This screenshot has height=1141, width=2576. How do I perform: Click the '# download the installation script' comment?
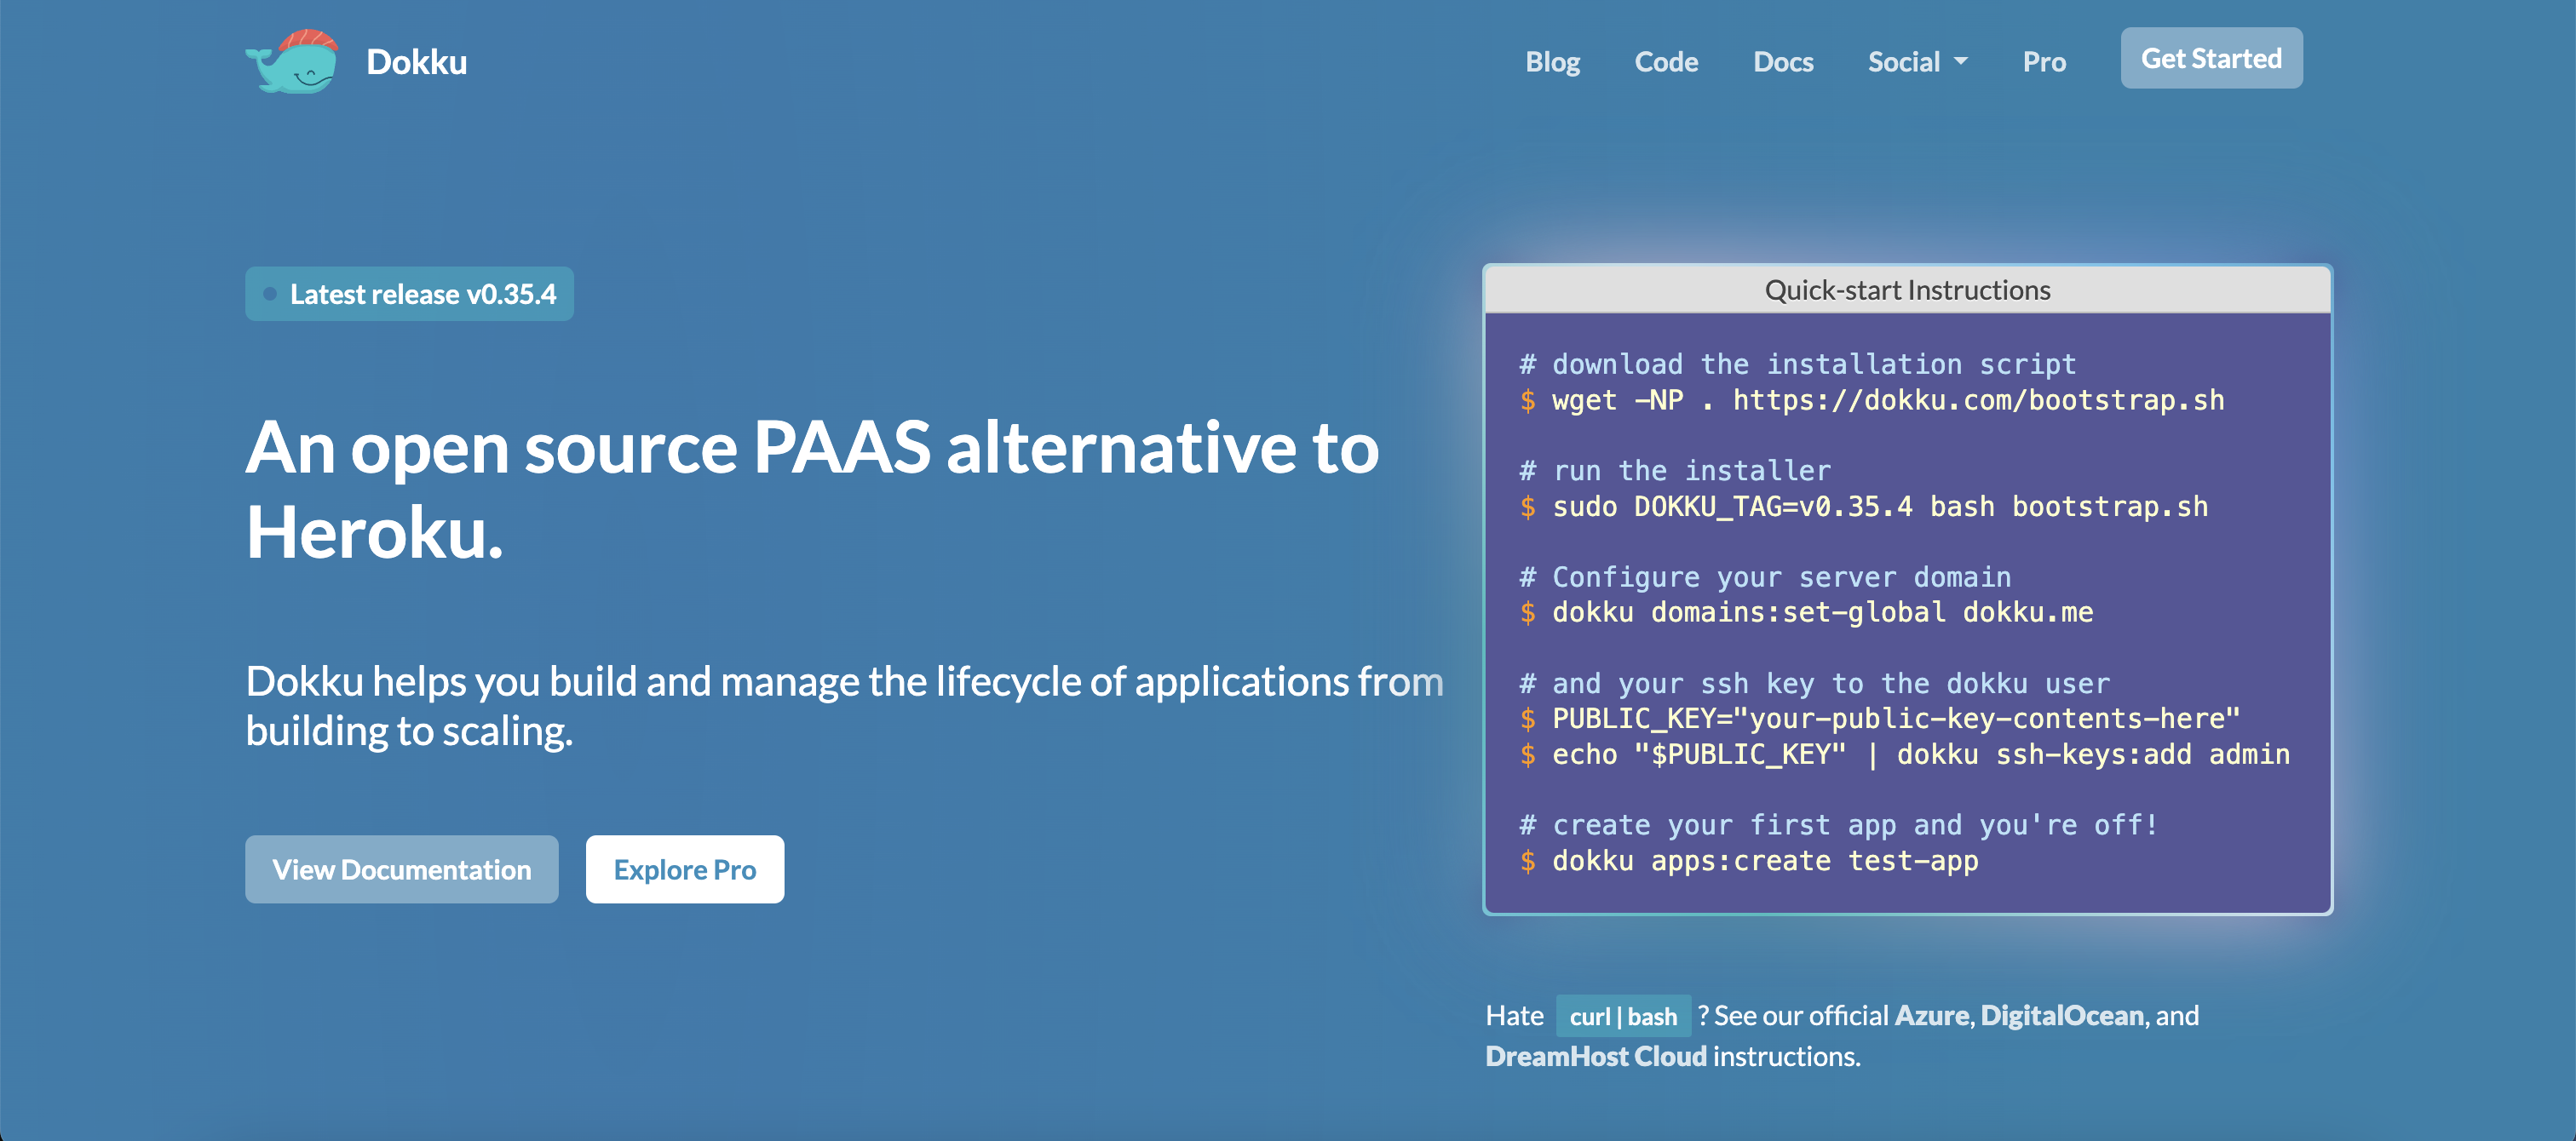tap(1798, 364)
